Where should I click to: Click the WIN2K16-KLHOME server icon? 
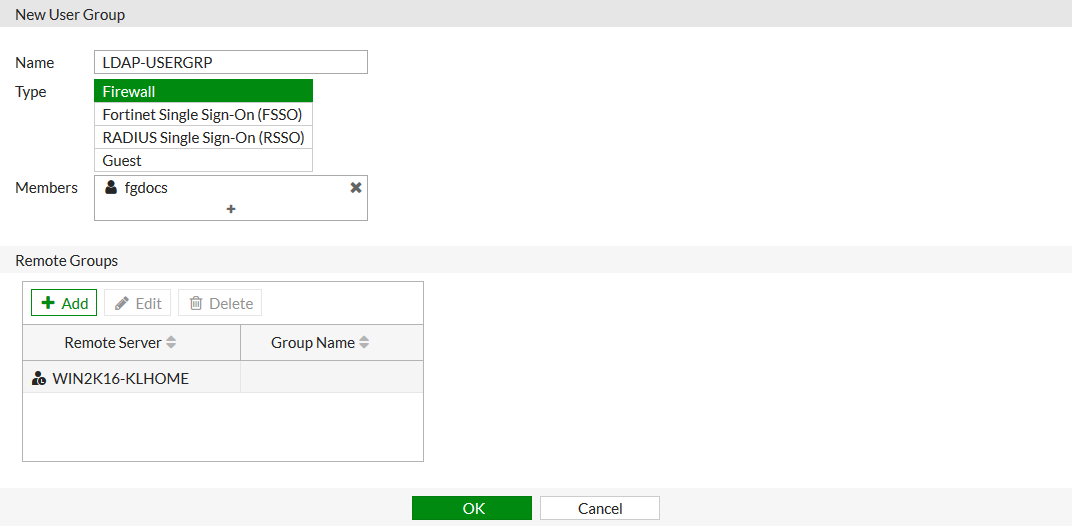(39, 378)
